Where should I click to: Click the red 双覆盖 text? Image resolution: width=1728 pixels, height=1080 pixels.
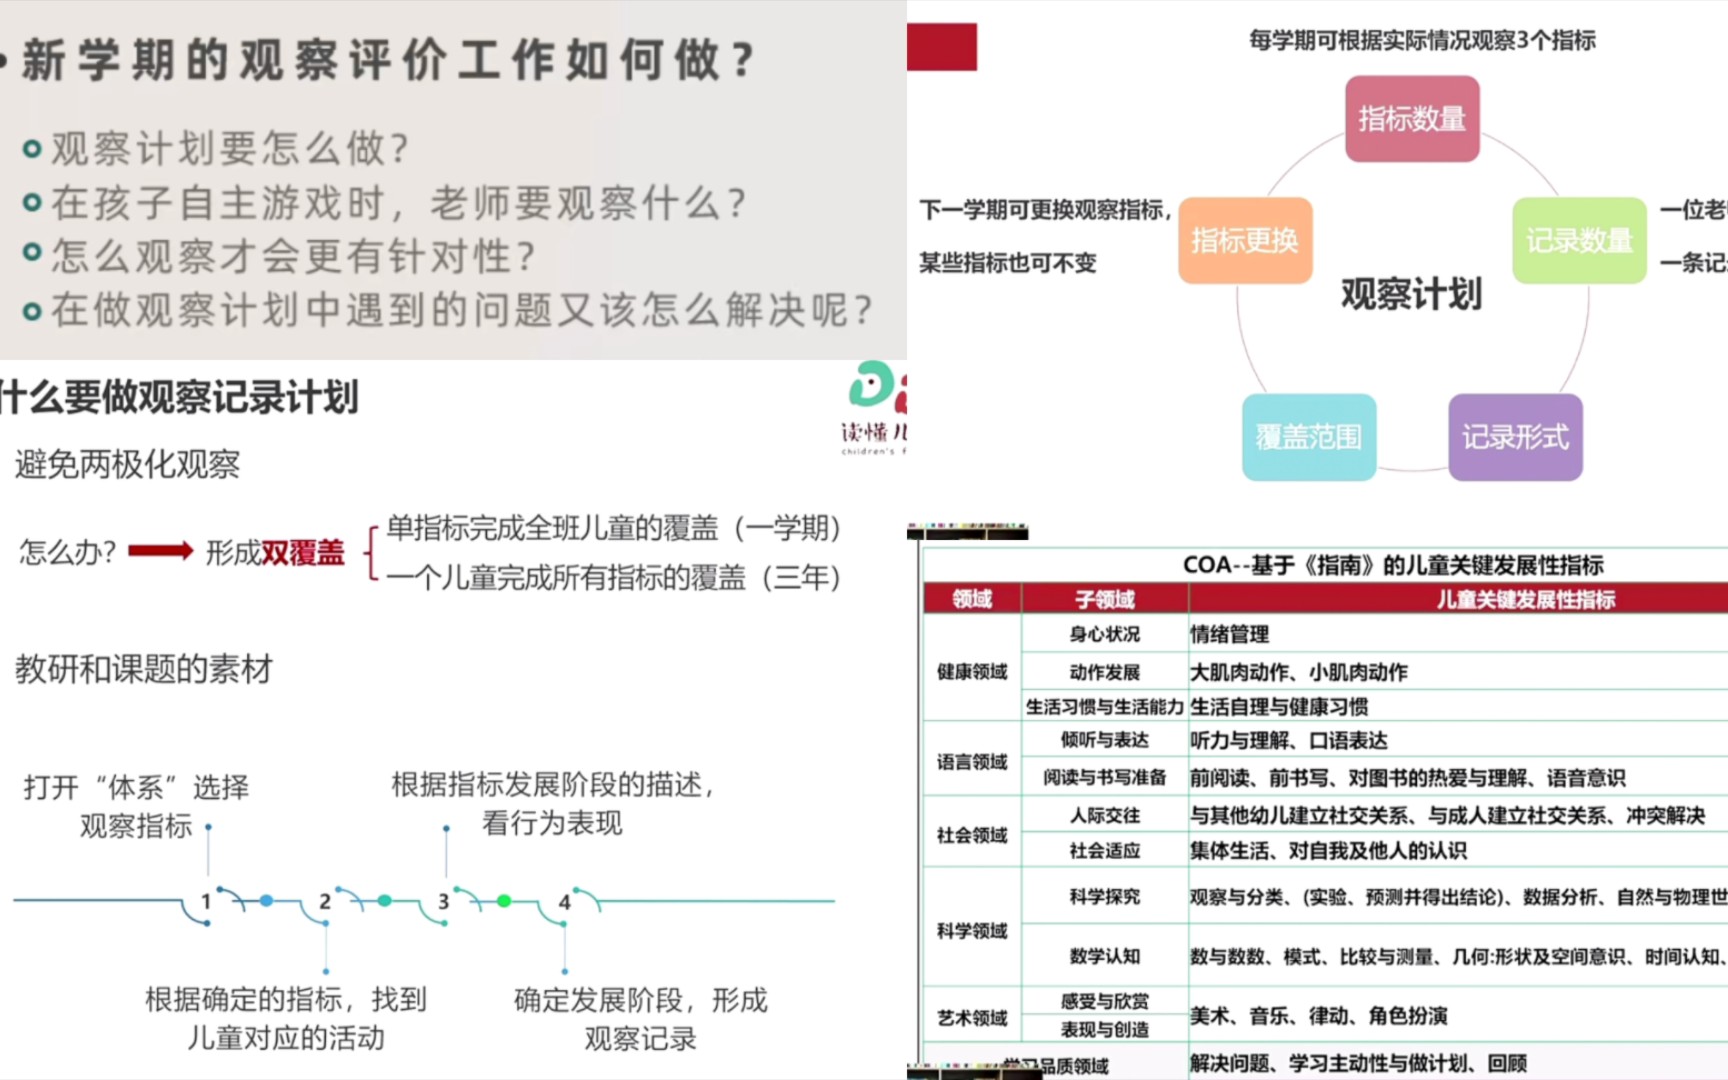click(x=302, y=552)
